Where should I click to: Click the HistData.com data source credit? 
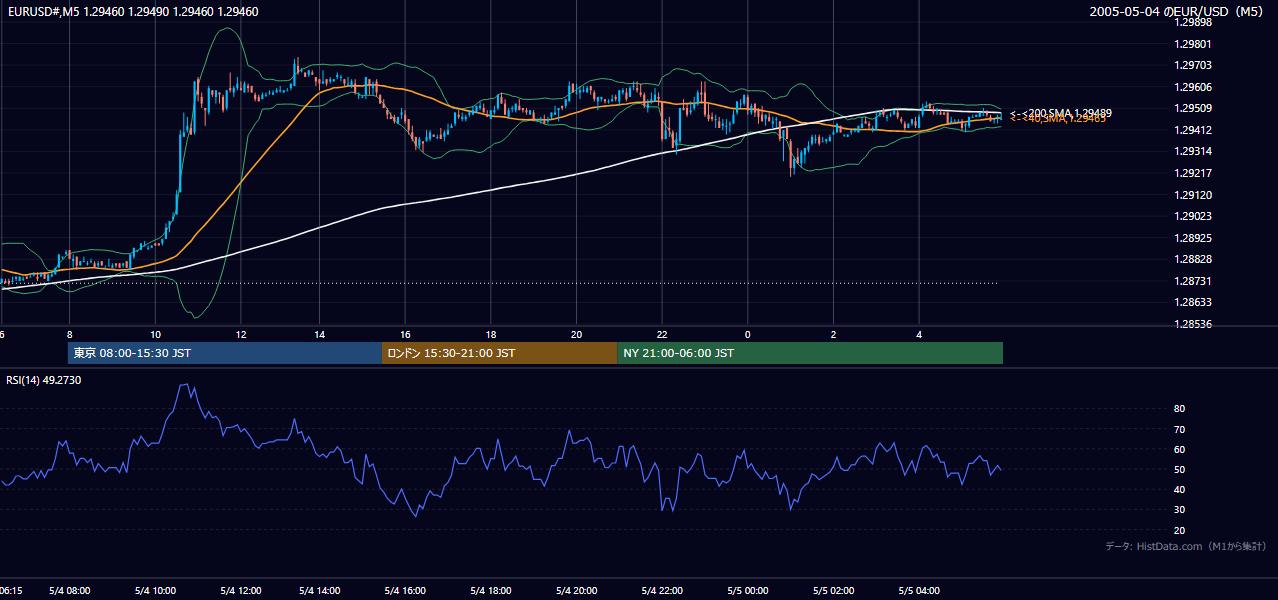pyautogui.click(x=1185, y=546)
